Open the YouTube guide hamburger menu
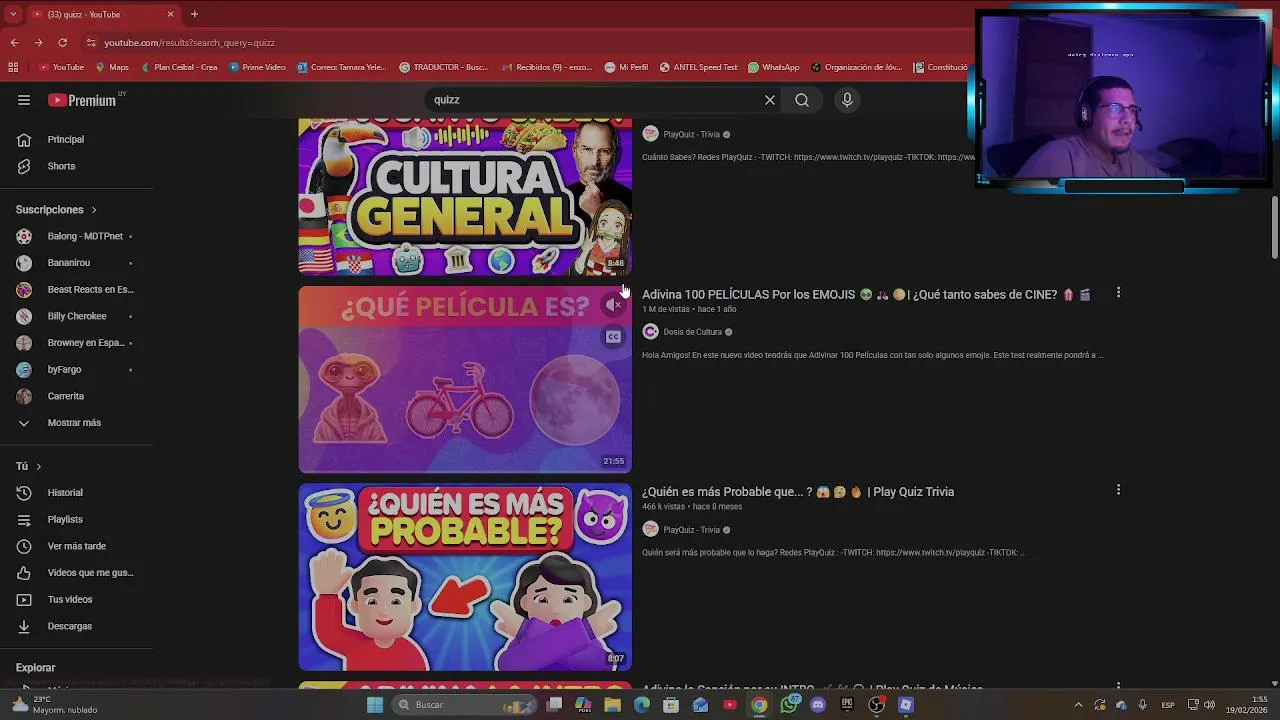 24,100
